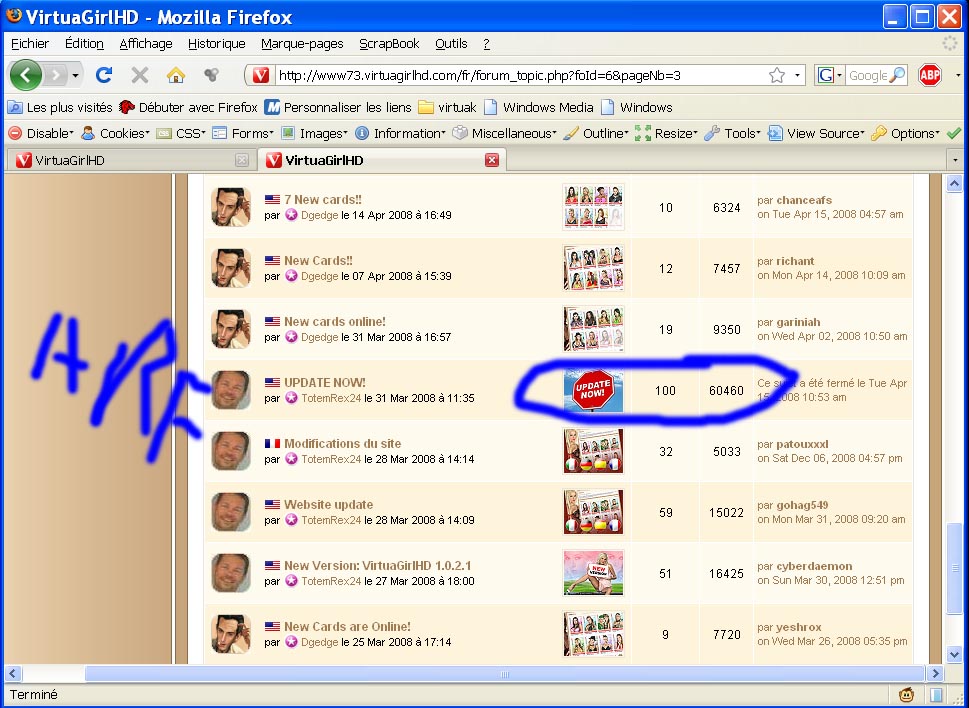Close the active VirtuaGirlHD tab
The height and width of the screenshot is (708, 969).
[x=491, y=160]
